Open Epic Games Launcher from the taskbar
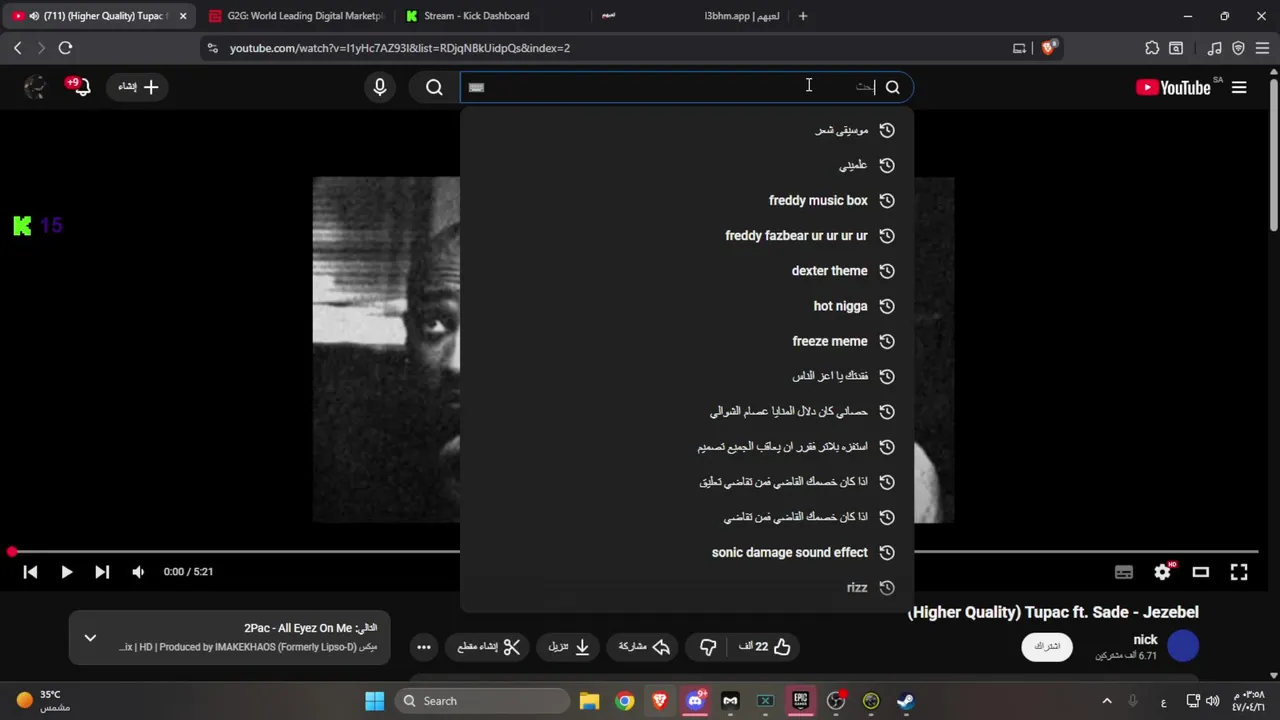The width and height of the screenshot is (1280, 720). tap(800, 701)
